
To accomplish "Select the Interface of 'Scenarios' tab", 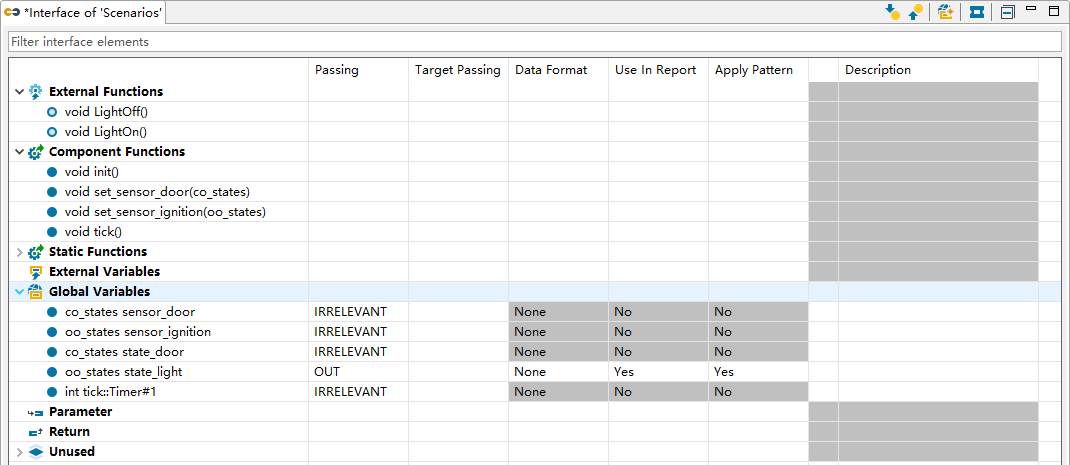I will click(83, 12).
